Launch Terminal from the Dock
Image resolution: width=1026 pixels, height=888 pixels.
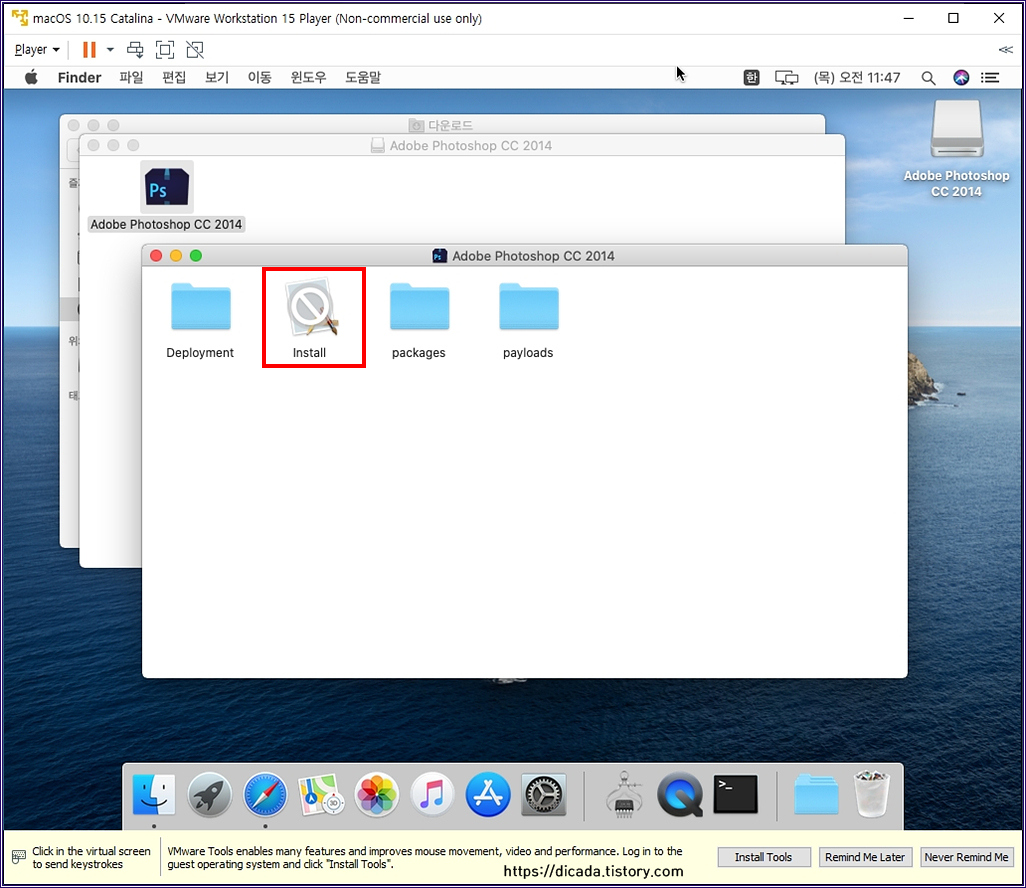click(735, 794)
